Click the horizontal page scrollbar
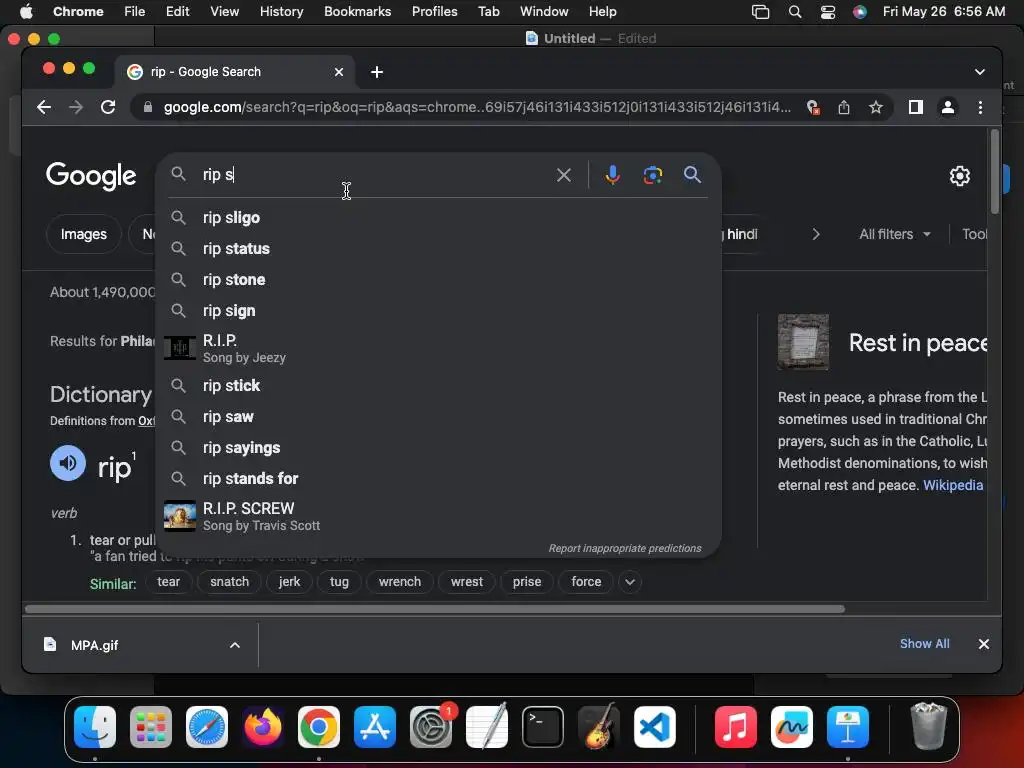Image resolution: width=1024 pixels, height=768 pixels. click(434, 609)
